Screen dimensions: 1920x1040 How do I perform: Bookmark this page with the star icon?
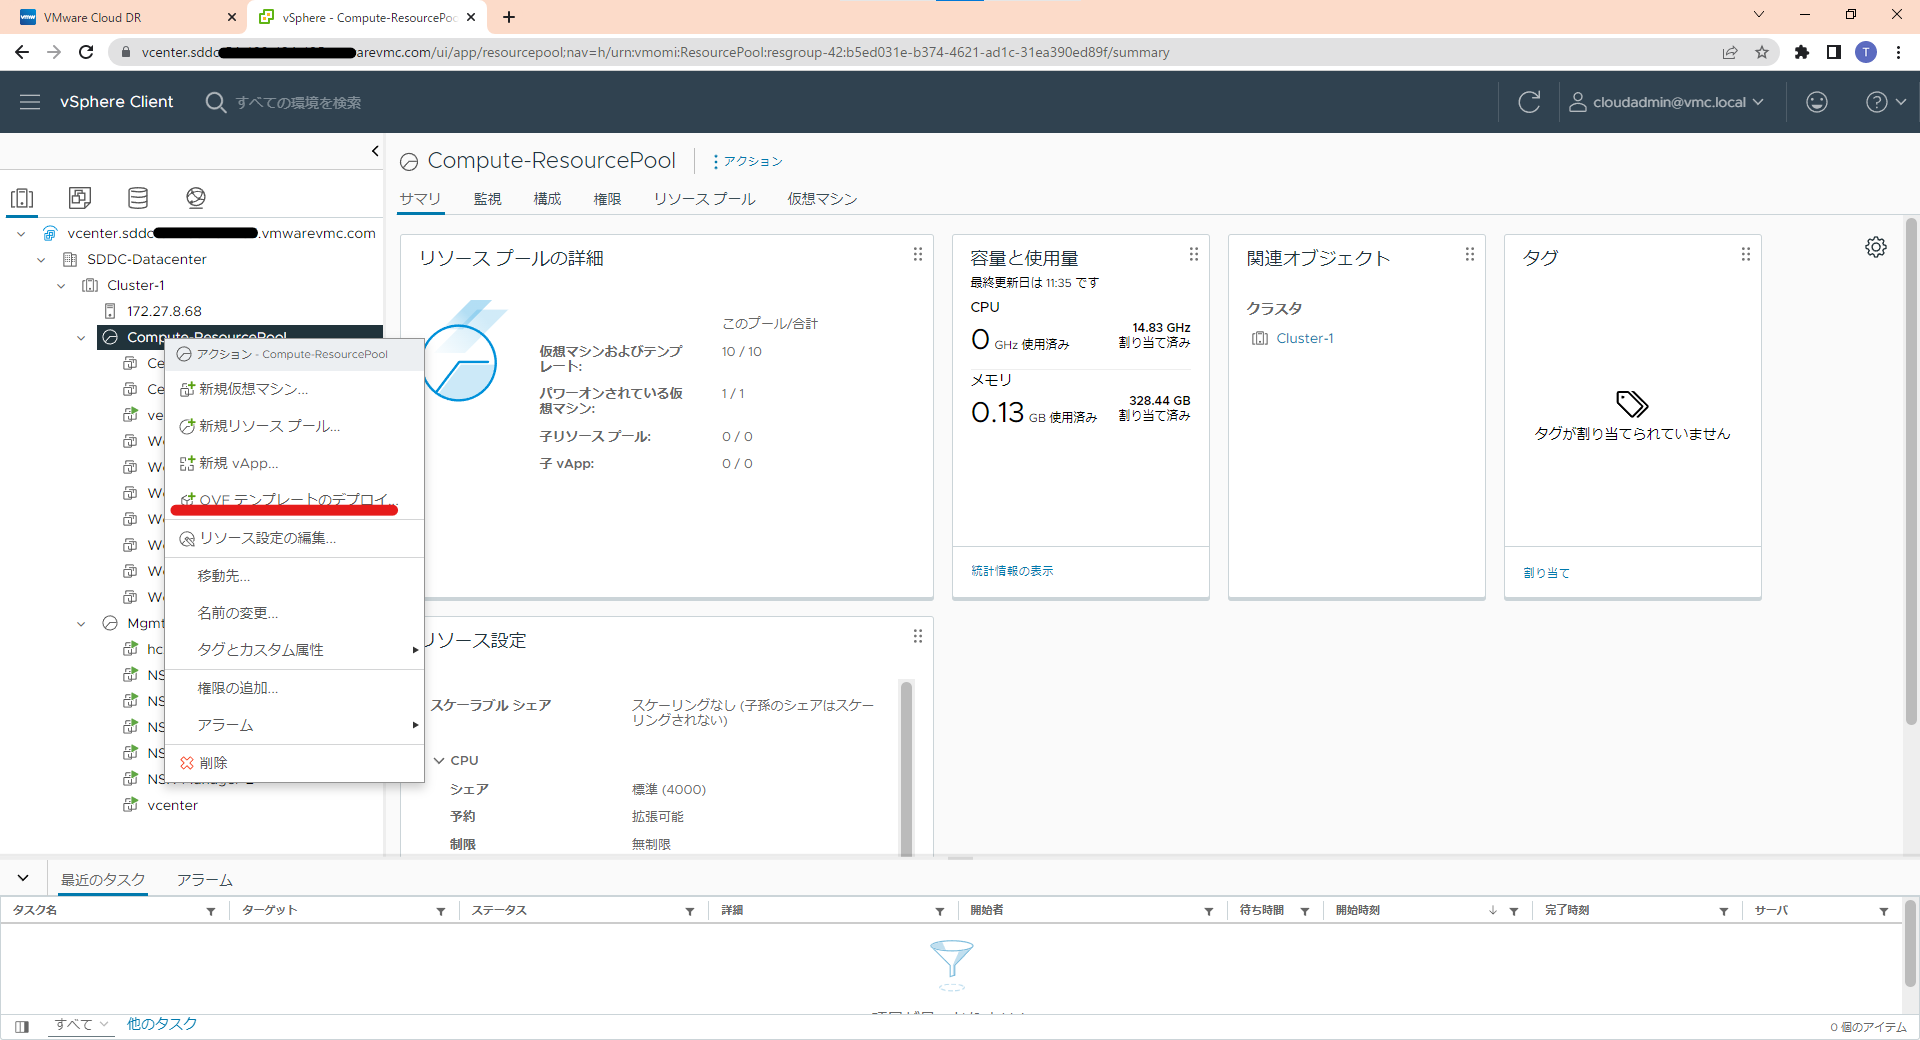click(1762, 52)
